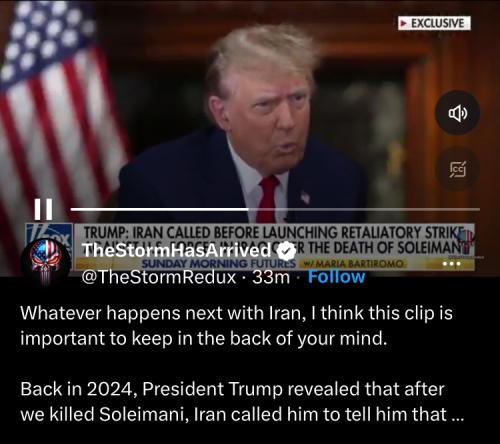500x444 pixels.
Task: Open the post via the 33m timestamp
Action: point(271,277)
